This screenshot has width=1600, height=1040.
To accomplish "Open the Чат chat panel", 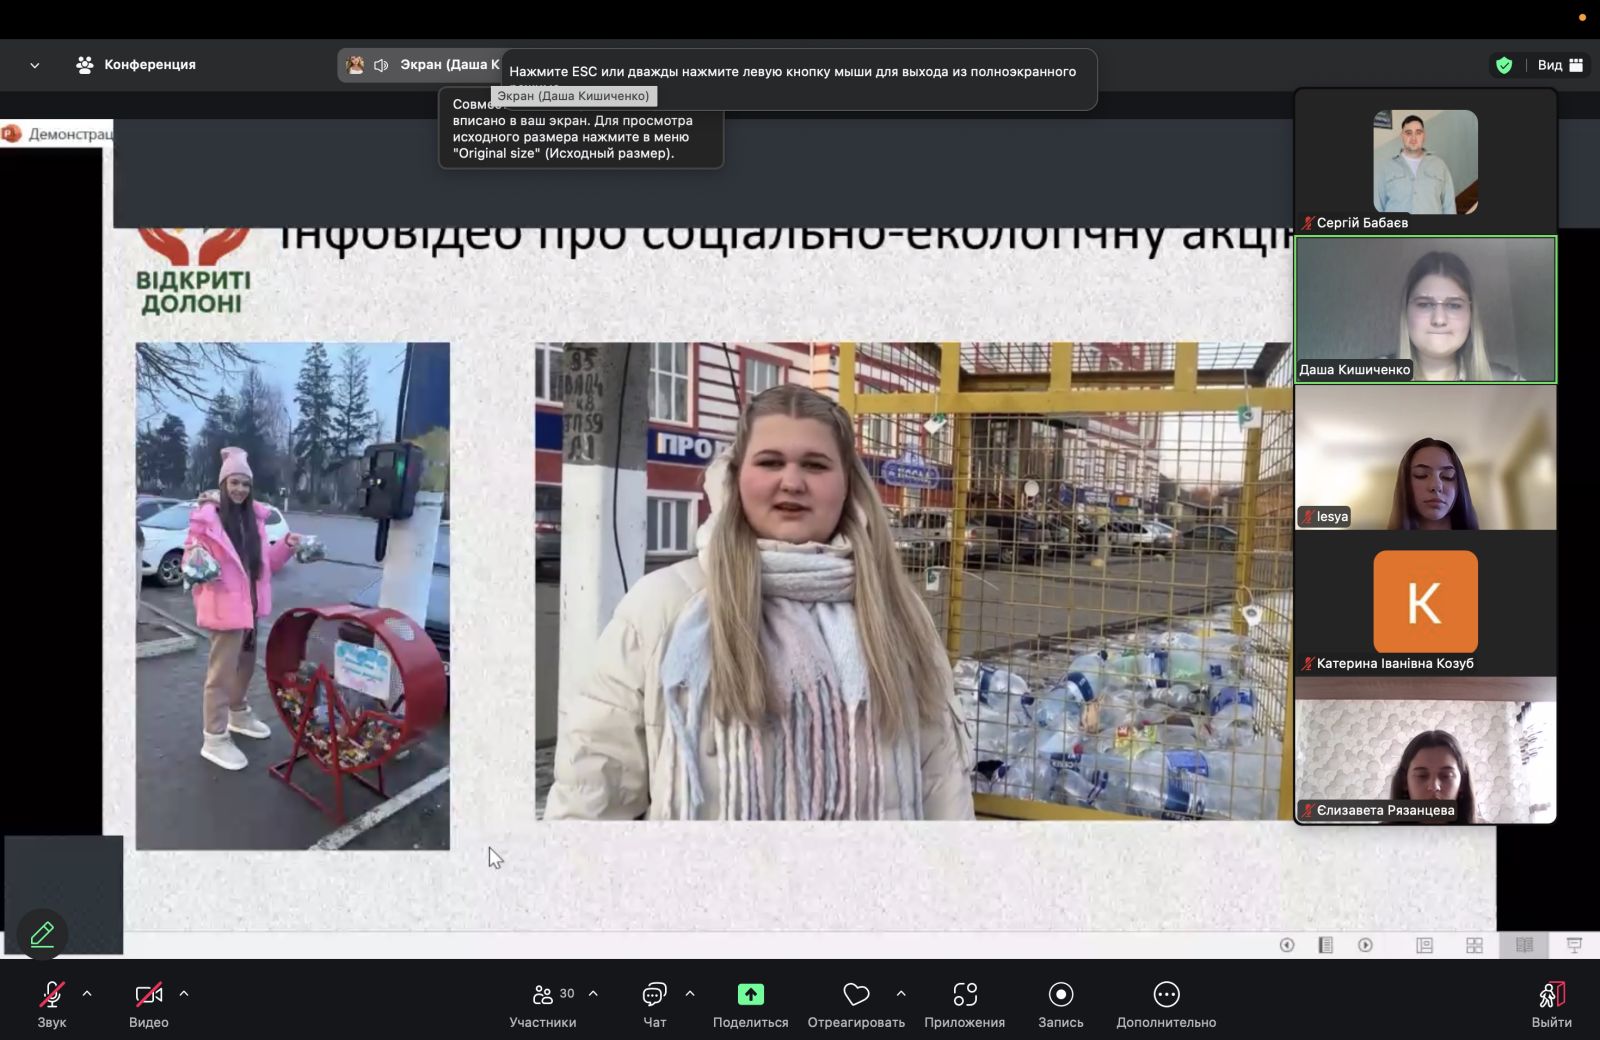I will point(654,995).
